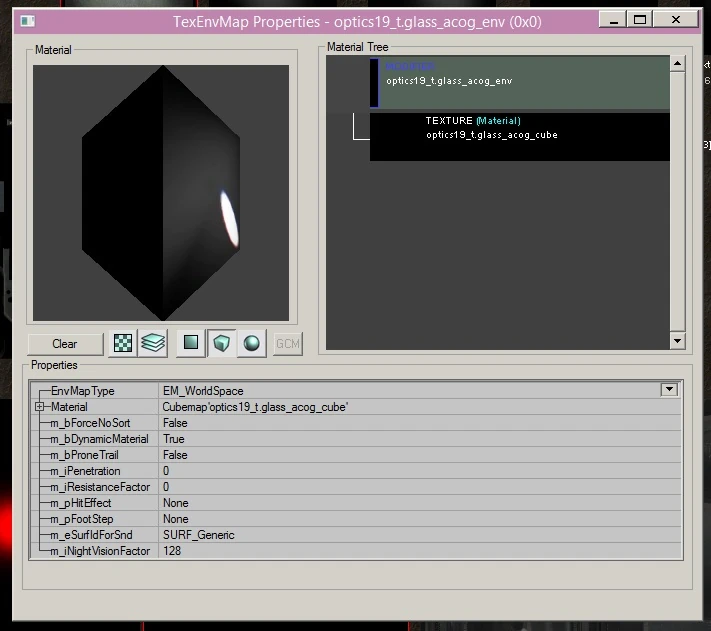This screenshot has height=631, width=711.
Task: Select the sphere preview icon
Action: (x=252, y=343)
